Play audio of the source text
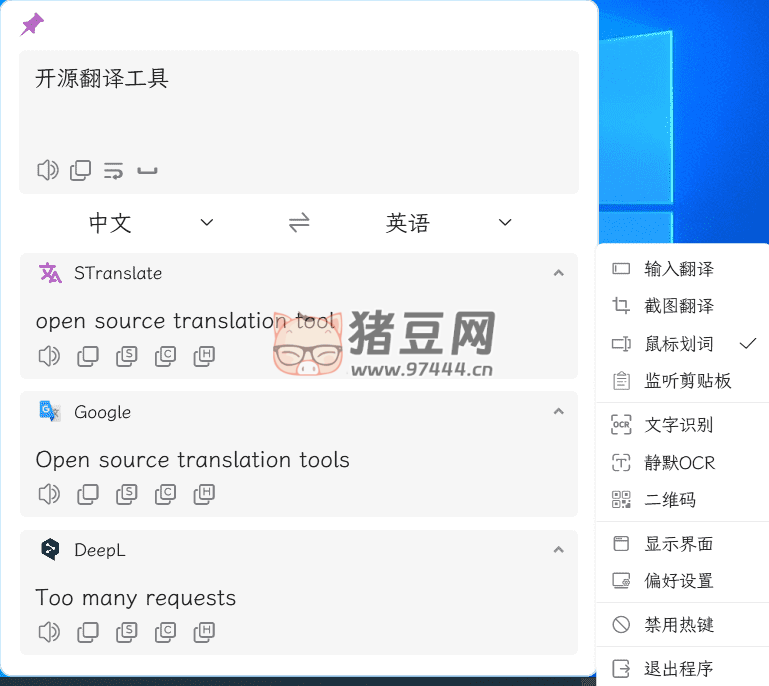The width and height of the screenshot is (769, 686). coord(47,170)
